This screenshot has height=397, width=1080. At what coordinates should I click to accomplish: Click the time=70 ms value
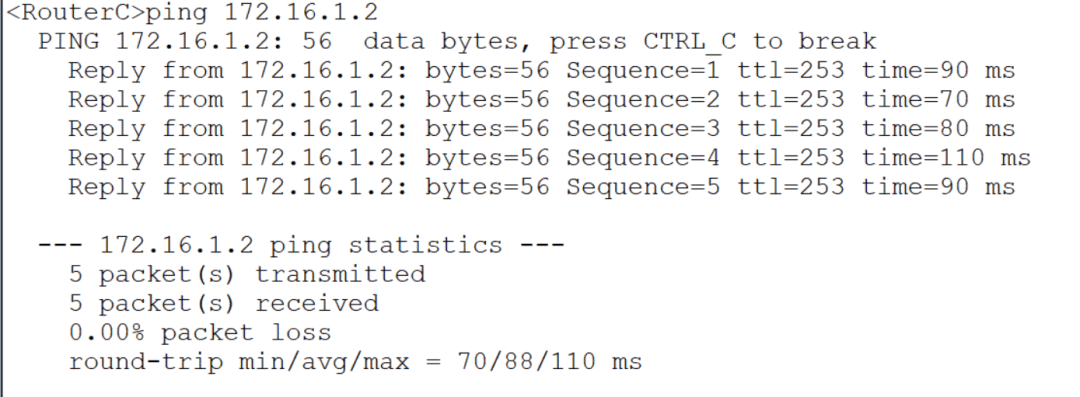click(939, 99)
